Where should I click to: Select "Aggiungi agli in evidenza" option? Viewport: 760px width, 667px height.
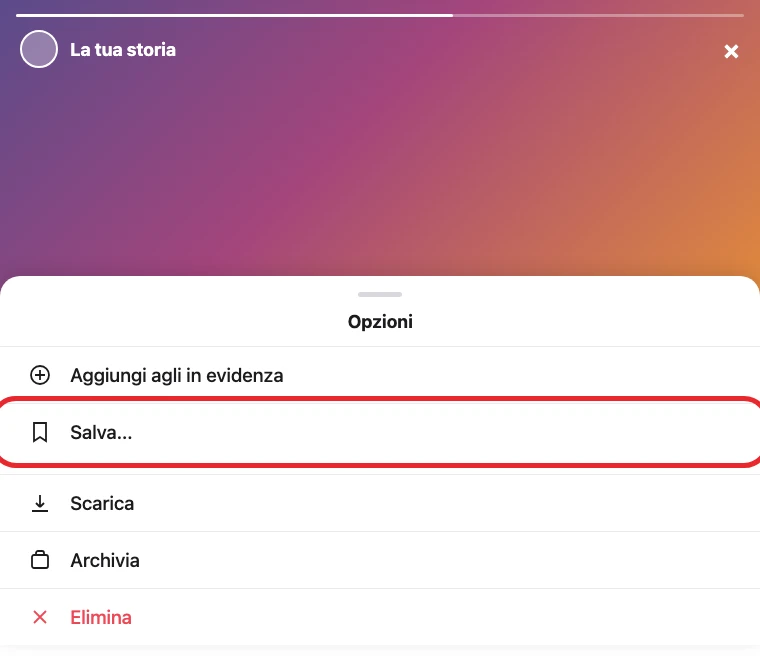coord(380,375)
